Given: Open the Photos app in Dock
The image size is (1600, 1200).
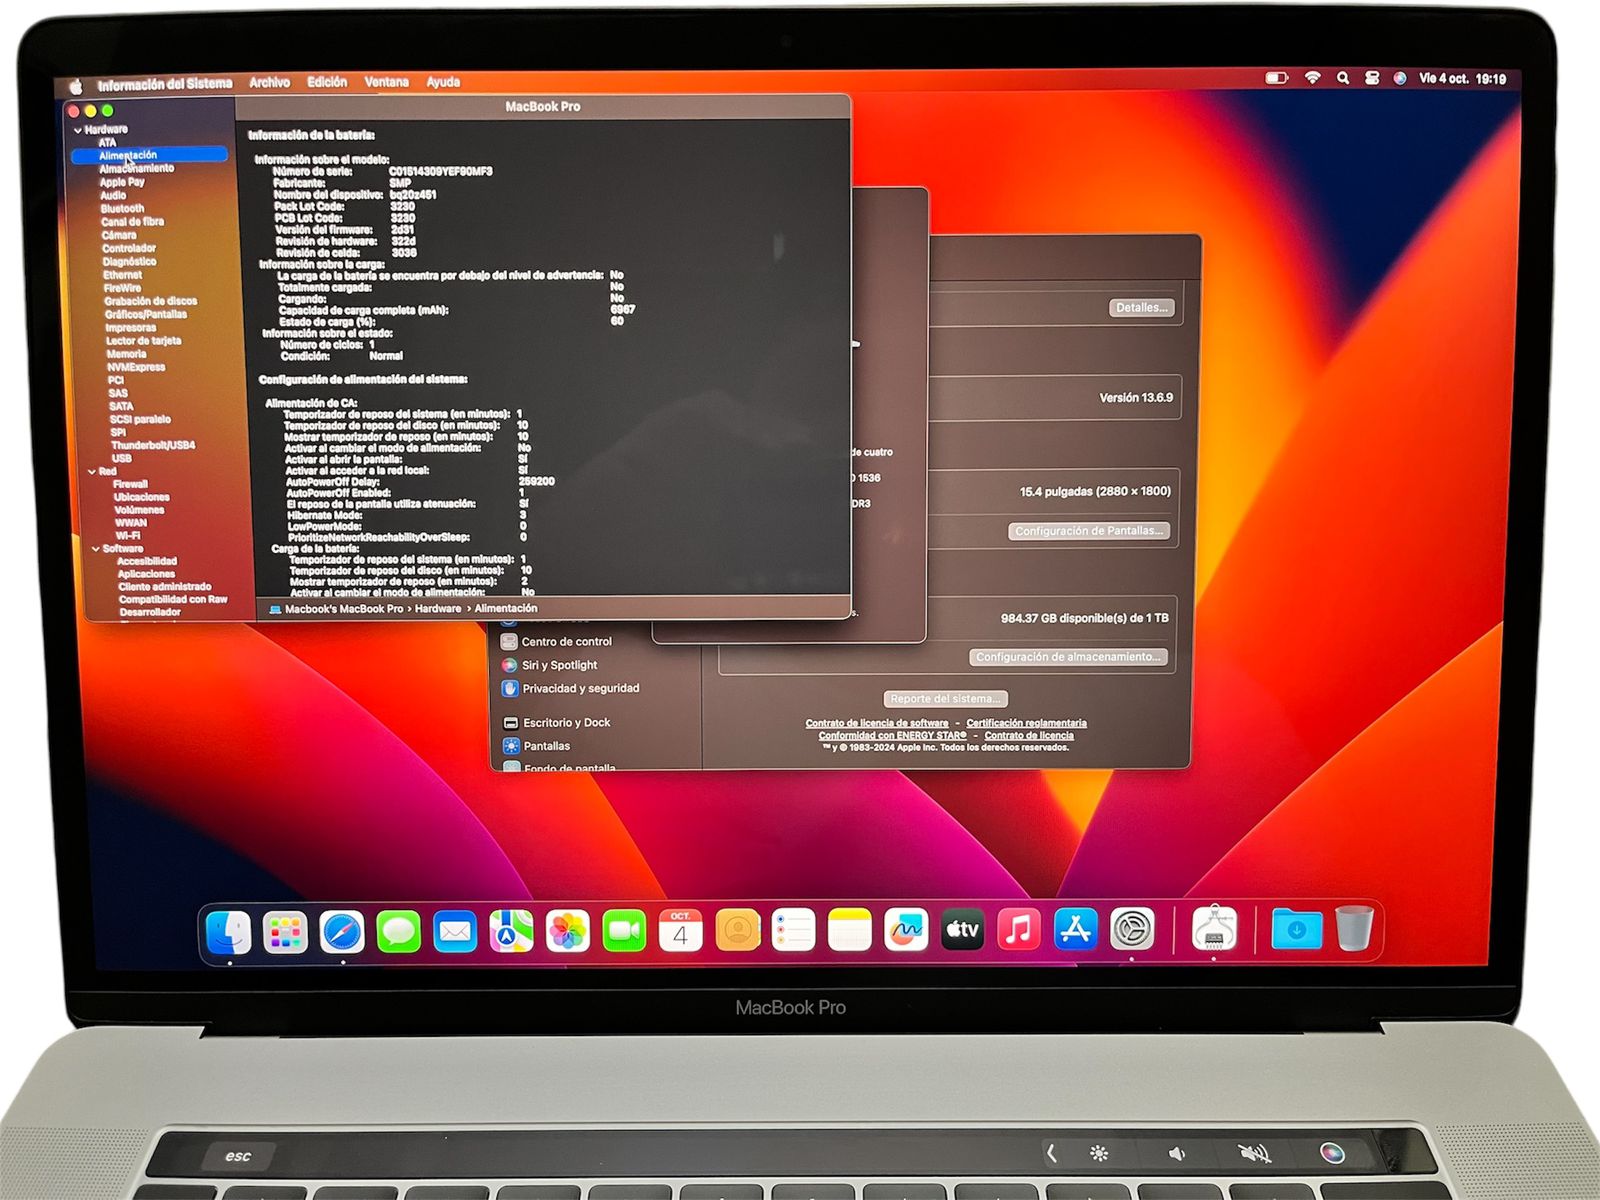Looking at the screenshot, I should coord(567,932).
